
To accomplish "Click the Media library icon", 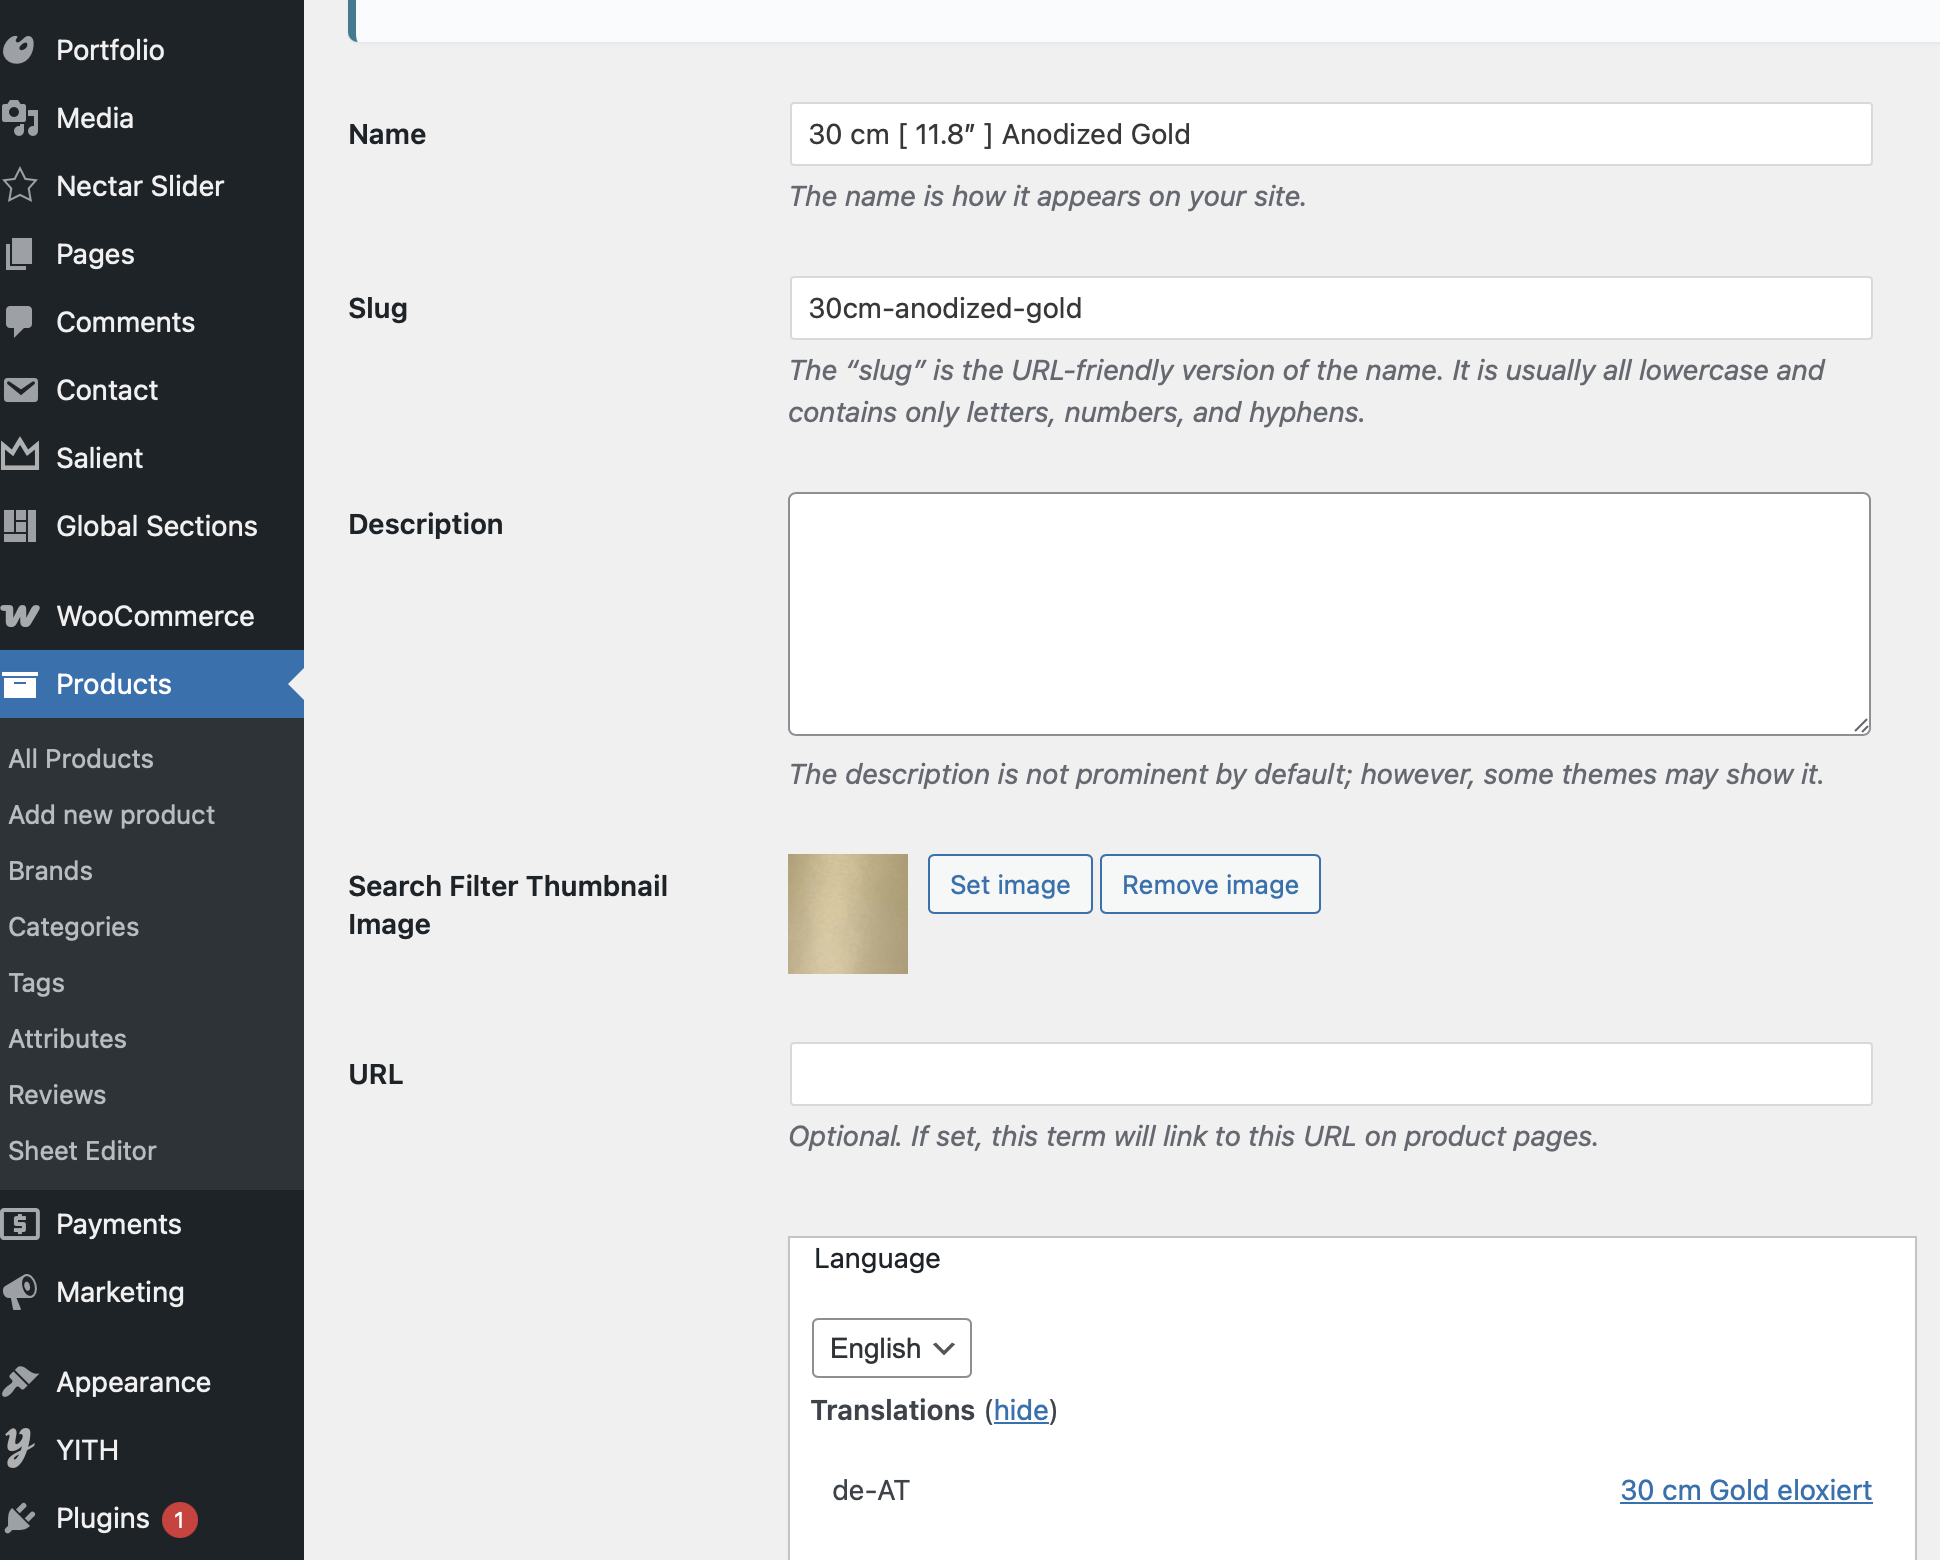I will (x=19, y=118).
